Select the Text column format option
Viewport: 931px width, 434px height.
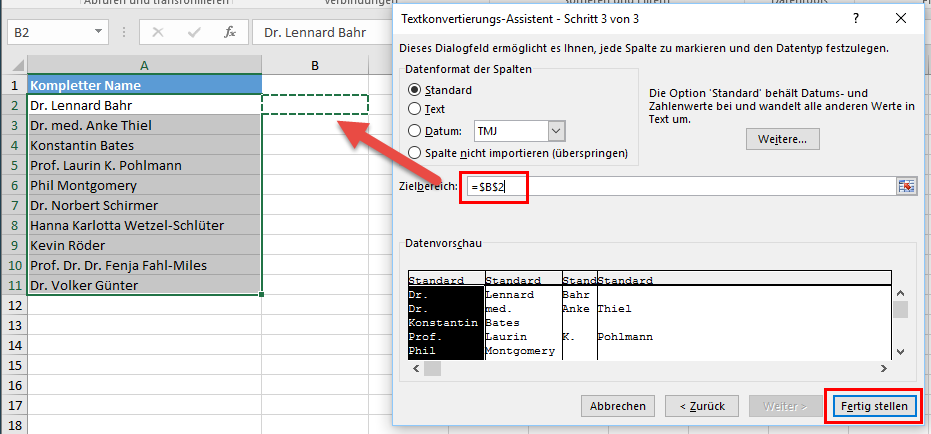(415, 109)
